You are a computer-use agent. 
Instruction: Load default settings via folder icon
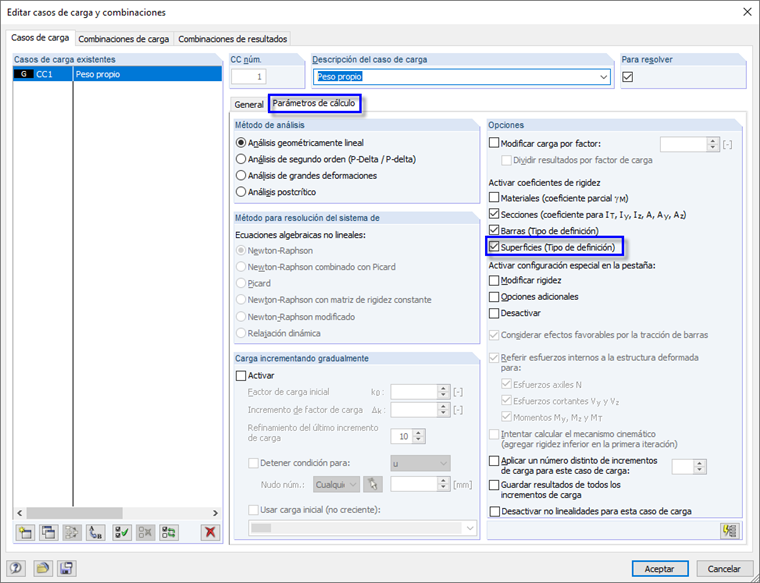pos(43,568)
